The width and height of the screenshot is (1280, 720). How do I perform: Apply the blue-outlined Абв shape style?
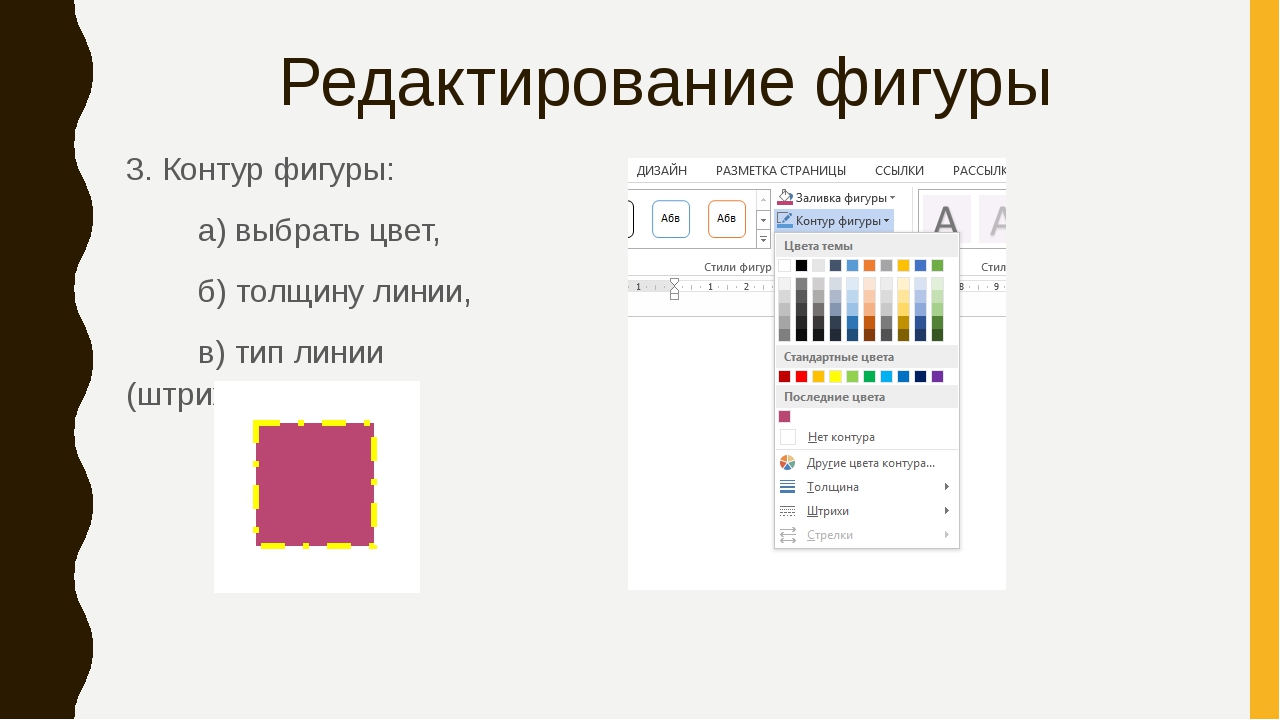(x=671, y=219)
